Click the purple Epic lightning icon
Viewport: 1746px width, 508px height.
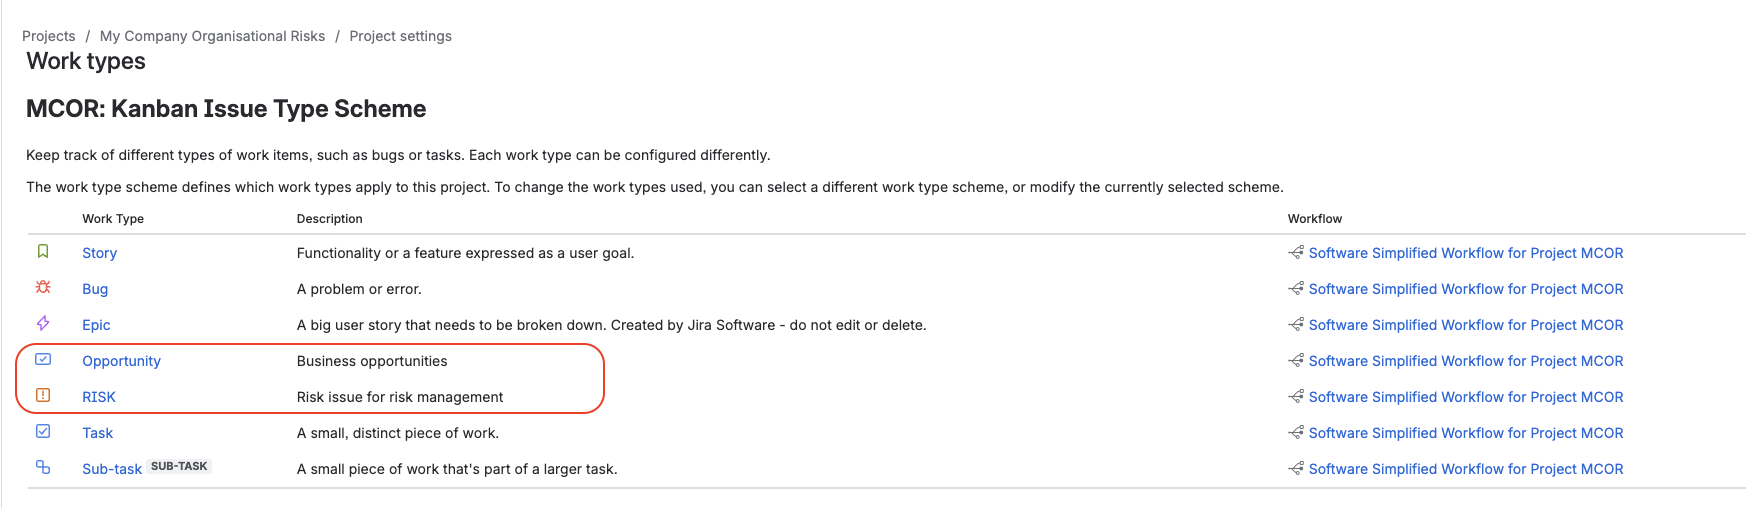tap(43, 323)
